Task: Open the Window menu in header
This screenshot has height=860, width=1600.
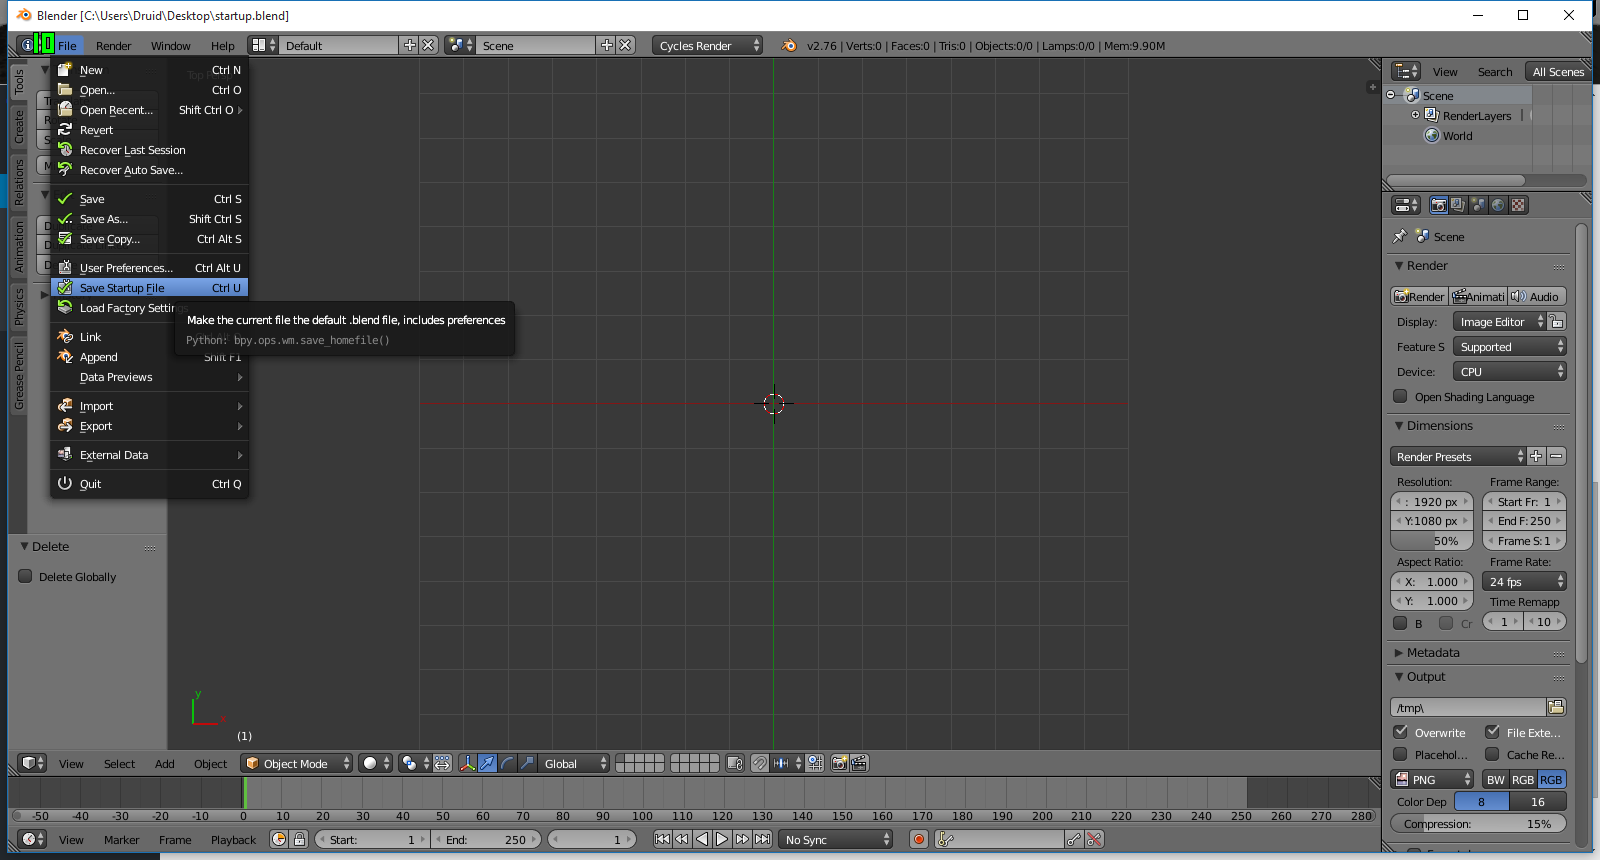Action: click(170, 45)
